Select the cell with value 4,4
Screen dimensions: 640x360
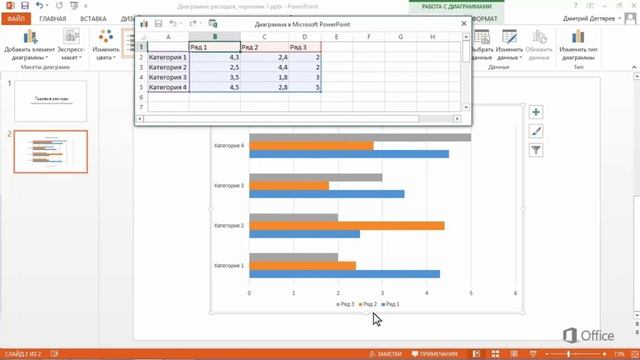[x=264, y=67]
